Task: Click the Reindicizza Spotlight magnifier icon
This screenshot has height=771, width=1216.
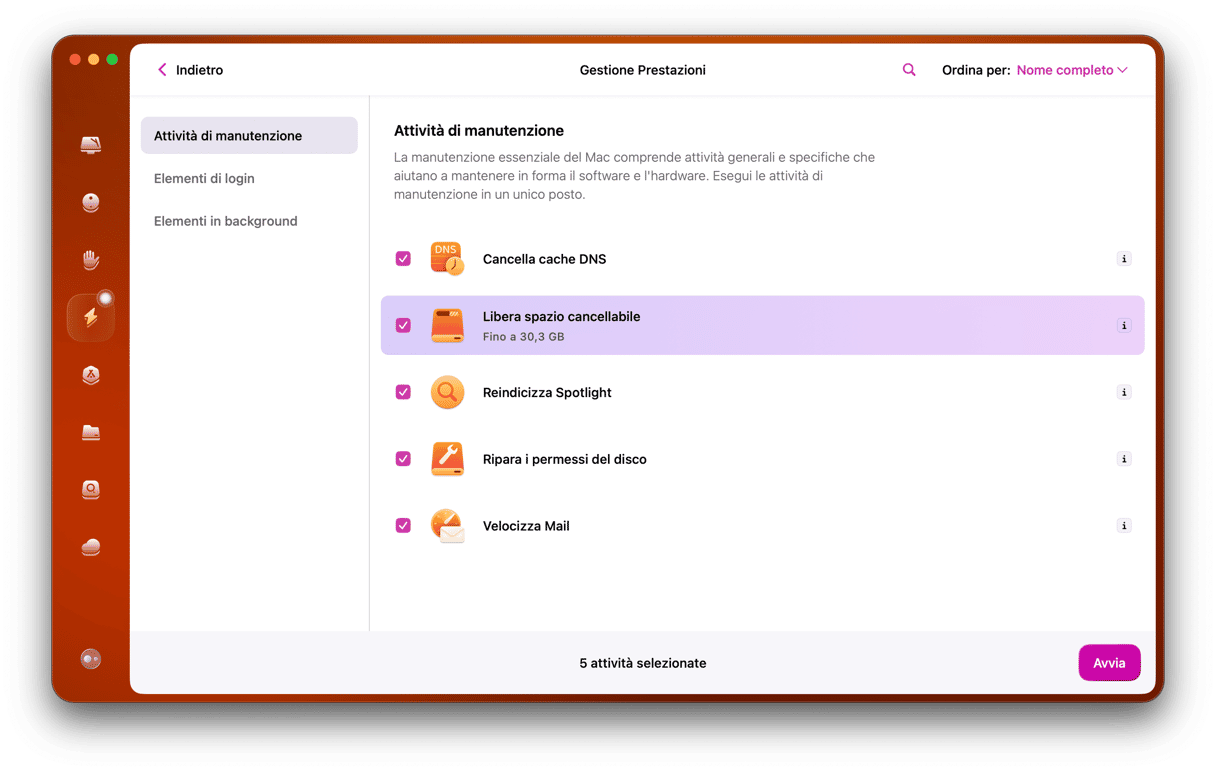Action: tap(447, 392)
